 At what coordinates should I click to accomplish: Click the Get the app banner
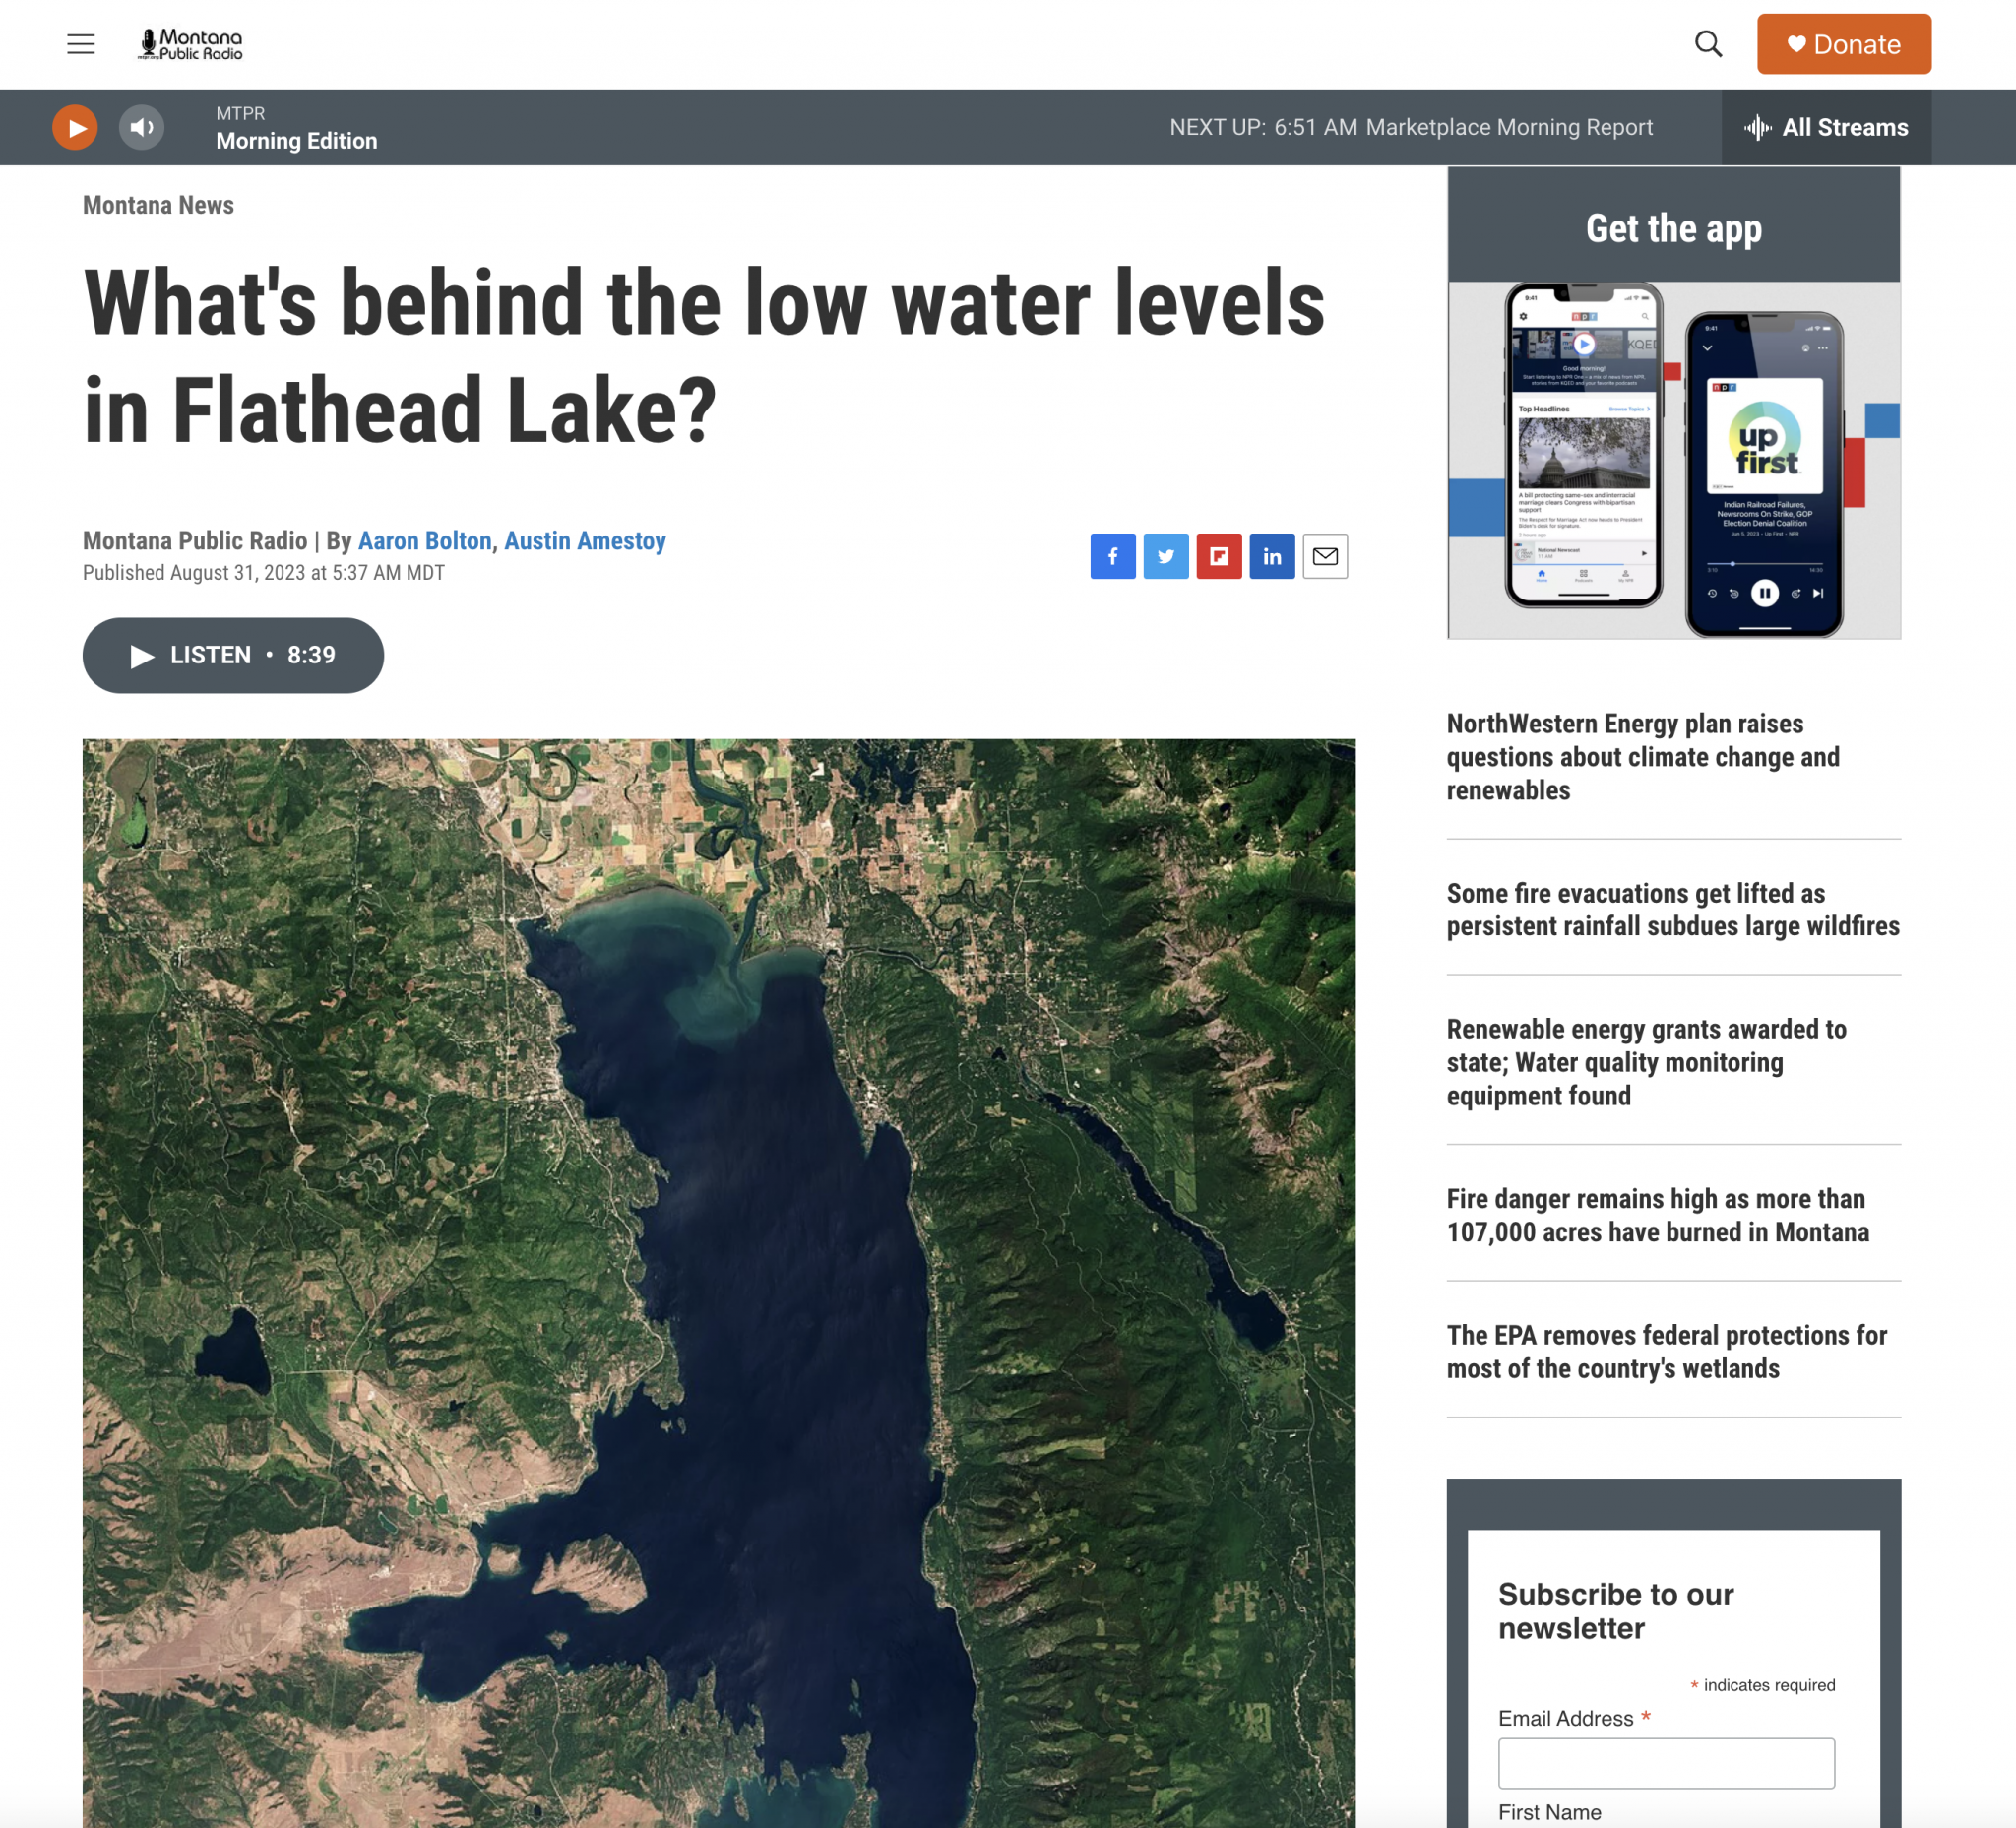1673,403
